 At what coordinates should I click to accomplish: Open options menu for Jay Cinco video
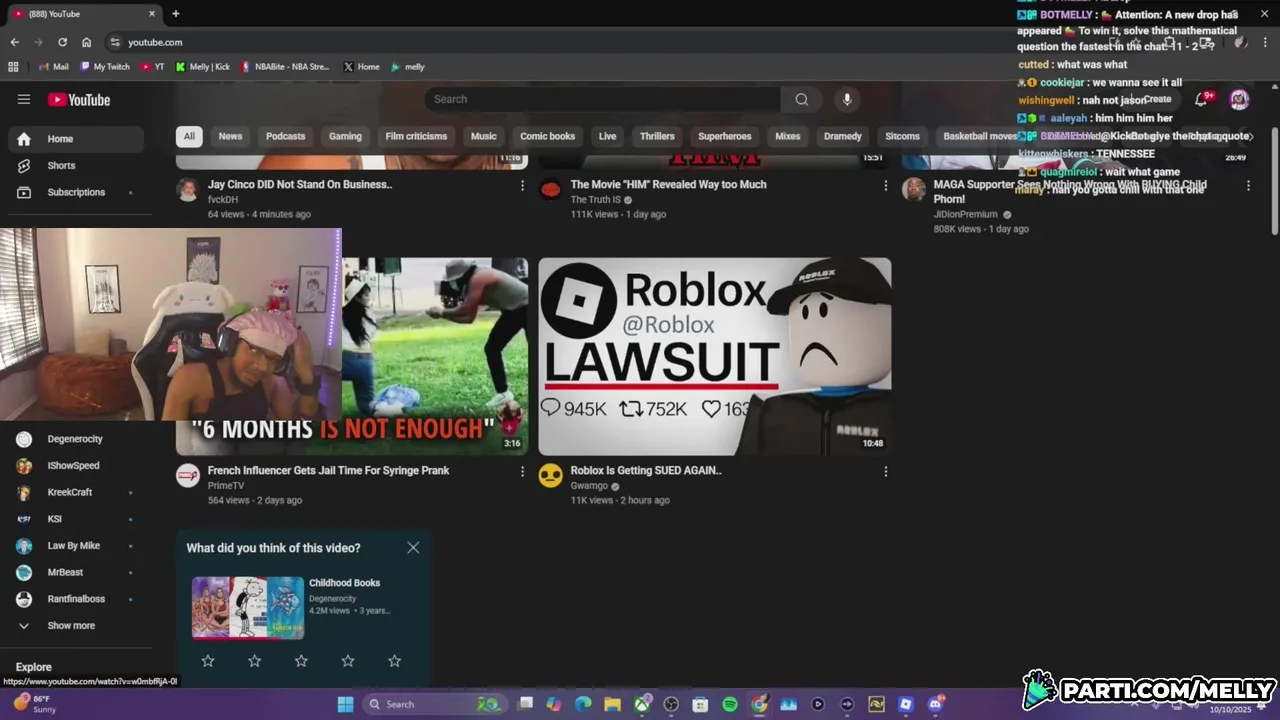pyautogui.click(x=522, y=185)
